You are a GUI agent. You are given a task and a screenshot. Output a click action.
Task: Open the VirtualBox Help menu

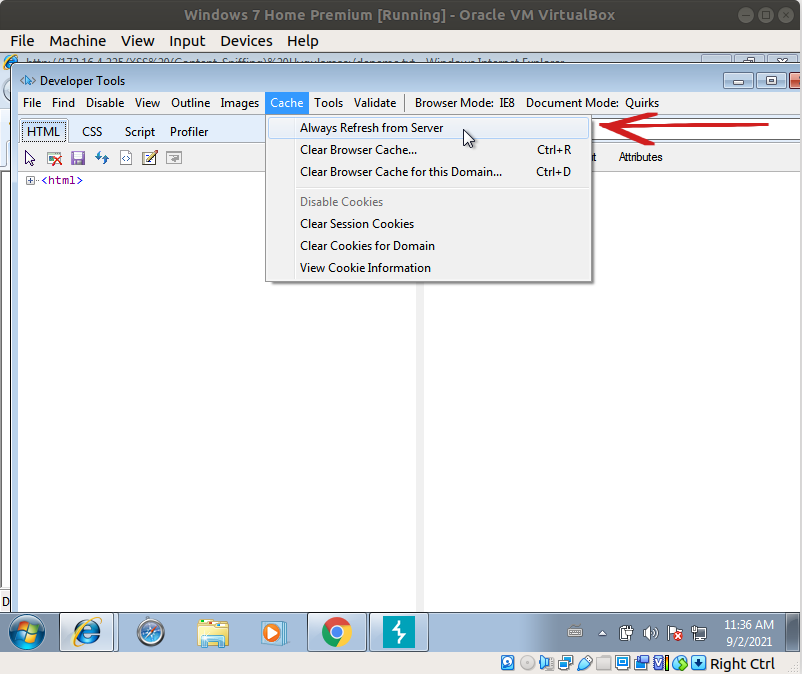pos(303,41)
